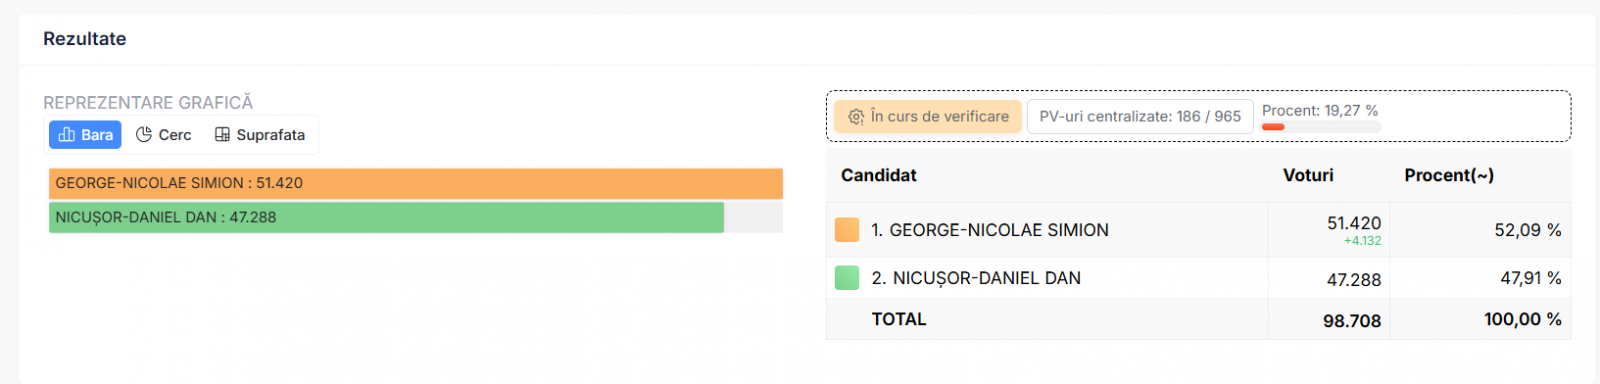Viewport: 1600px width, 384px height.
Task: Click George-Nicolae Simion's orange color swatch
Action: tap(847, 230)
